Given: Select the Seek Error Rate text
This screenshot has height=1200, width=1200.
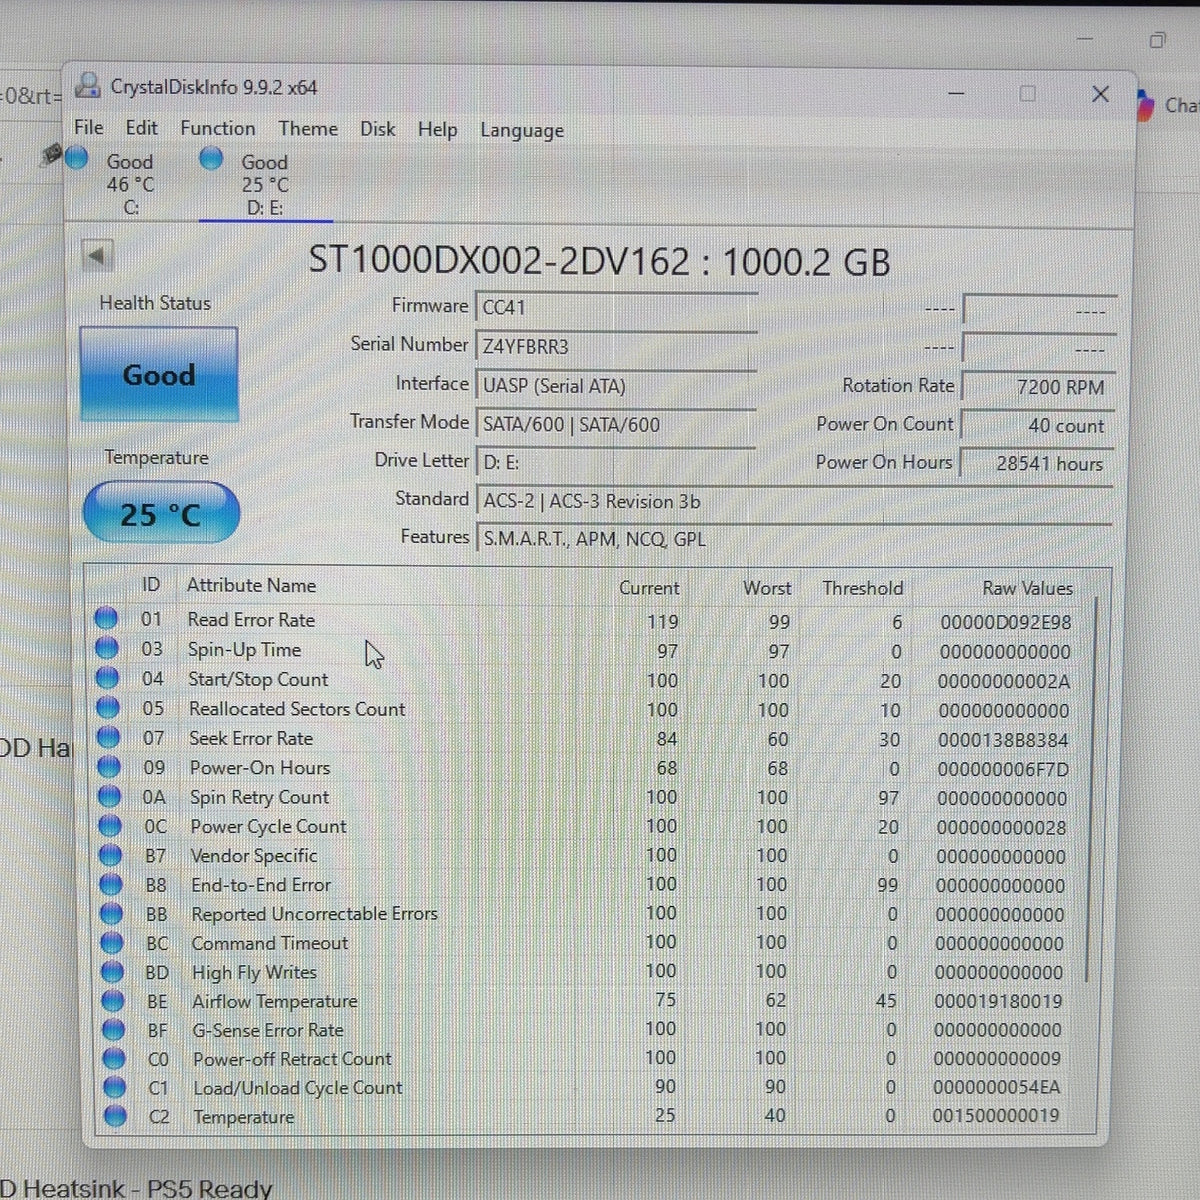Looking at the screenshot, I should pos(251,738).
